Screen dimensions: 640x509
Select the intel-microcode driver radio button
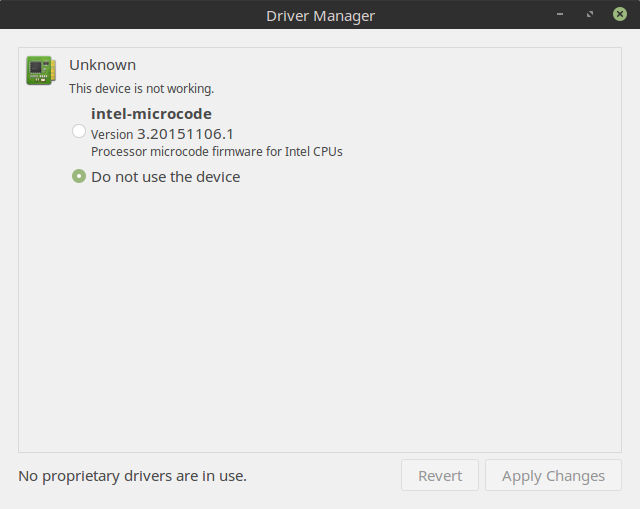79,132
